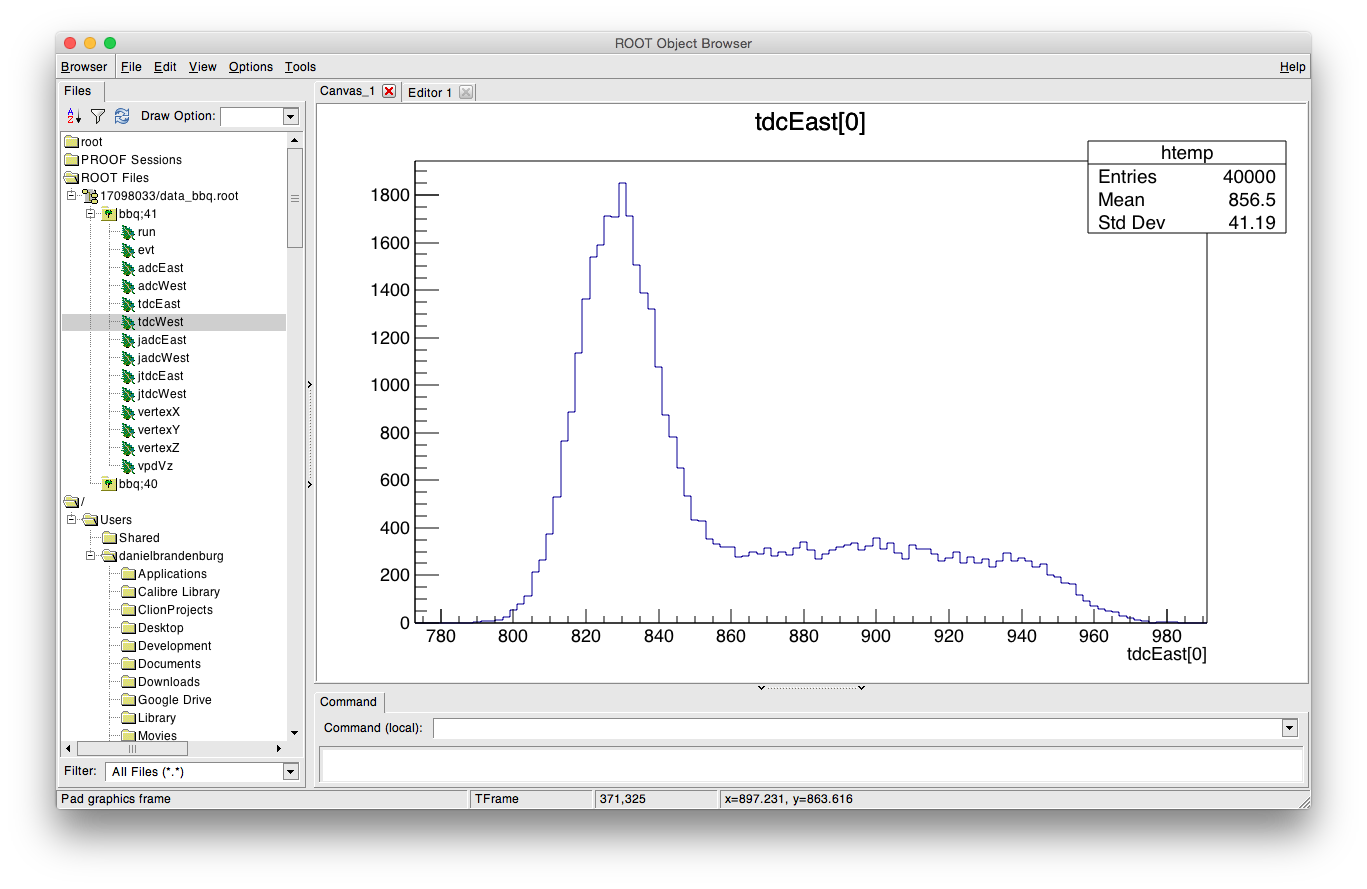Close the Editor 1 tab

465,92
